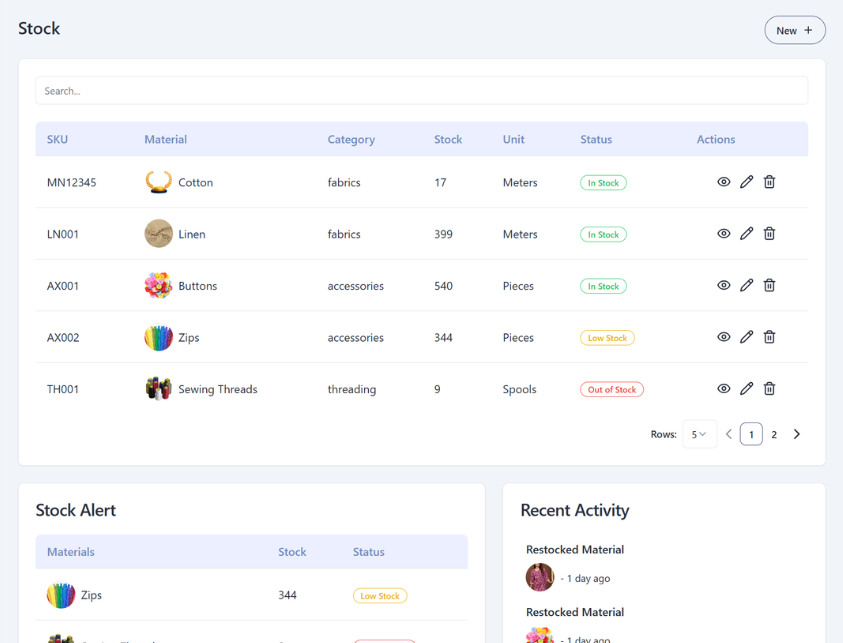The image size is (843, 643).
Task: Edit the Linen row
Action: tap(746, 233)
